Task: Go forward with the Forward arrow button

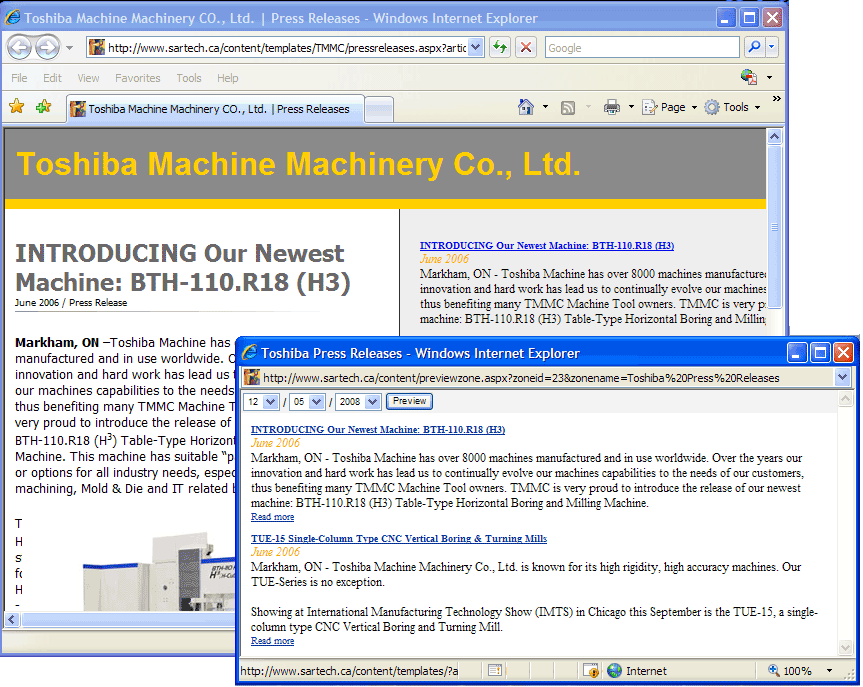Action: 47,48
